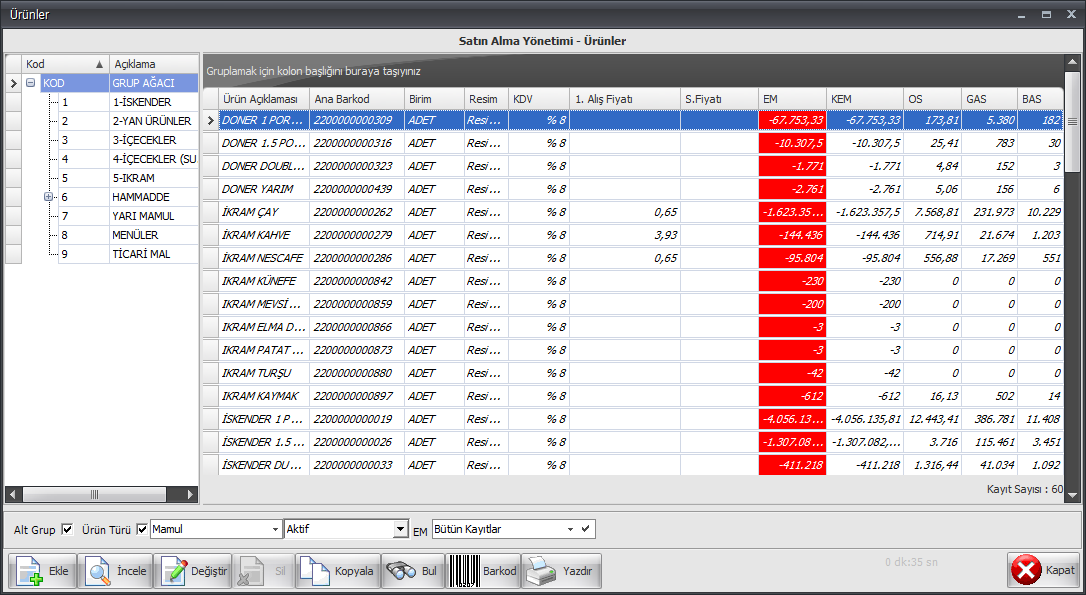This screenshot has height=595, width=1086.
Task: Toggle the Alt Grup checkbox
Action: tap(67, 529)
